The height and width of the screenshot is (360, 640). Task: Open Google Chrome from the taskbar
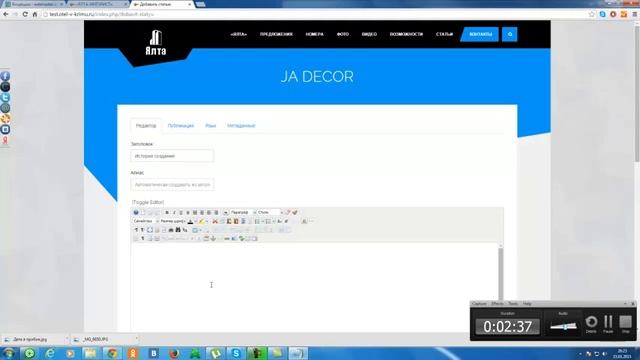[x=112, y=353]
